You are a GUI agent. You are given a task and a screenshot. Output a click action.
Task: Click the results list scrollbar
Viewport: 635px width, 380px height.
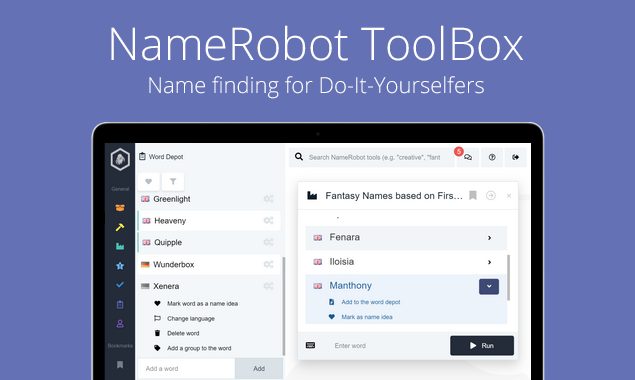[508, 278]
